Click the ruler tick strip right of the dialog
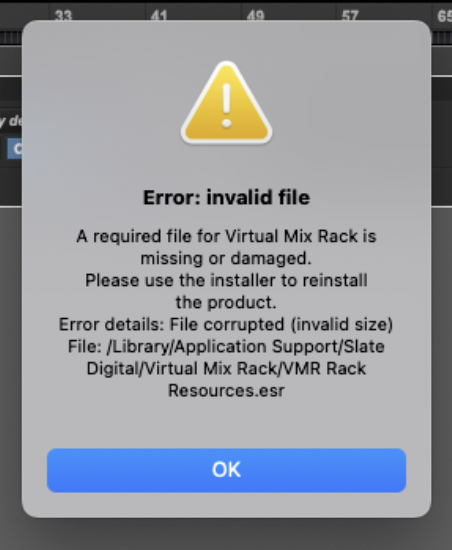Viewport: 452px width, 550px height. (441, 38)
